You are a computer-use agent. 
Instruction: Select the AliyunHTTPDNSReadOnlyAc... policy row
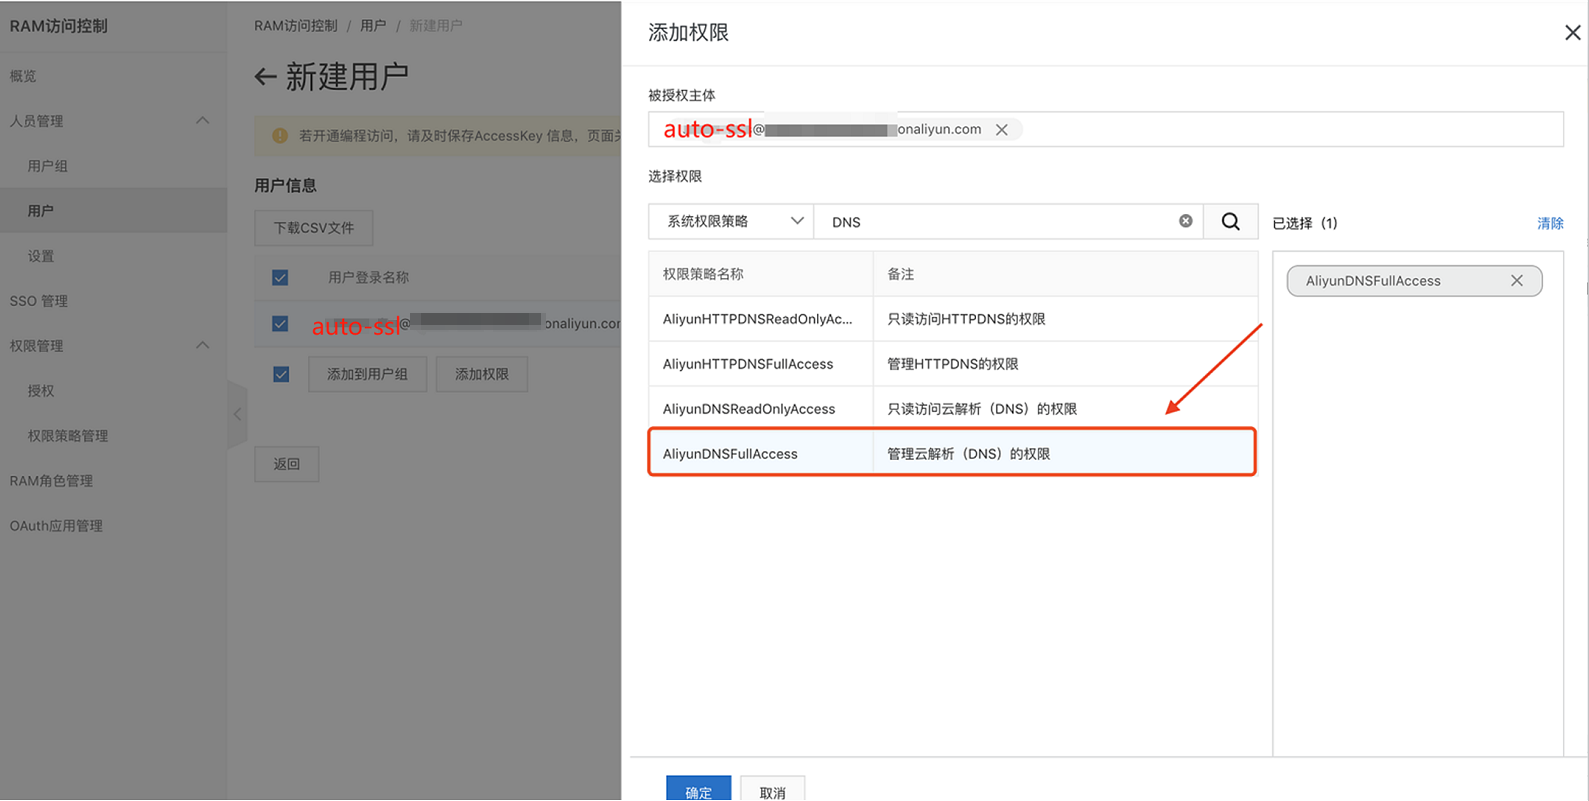tap(953, 319)
